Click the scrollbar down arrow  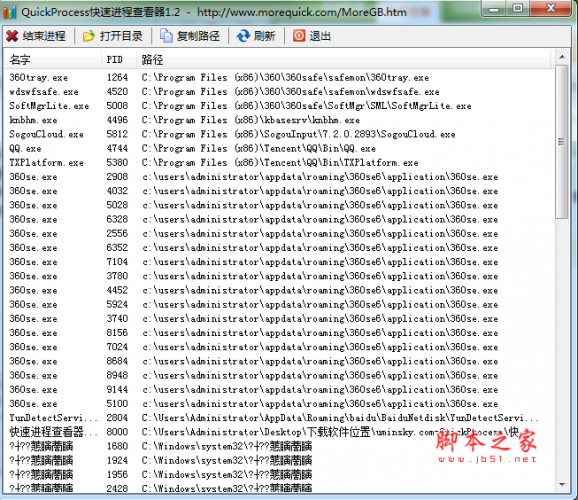point(562,485)
